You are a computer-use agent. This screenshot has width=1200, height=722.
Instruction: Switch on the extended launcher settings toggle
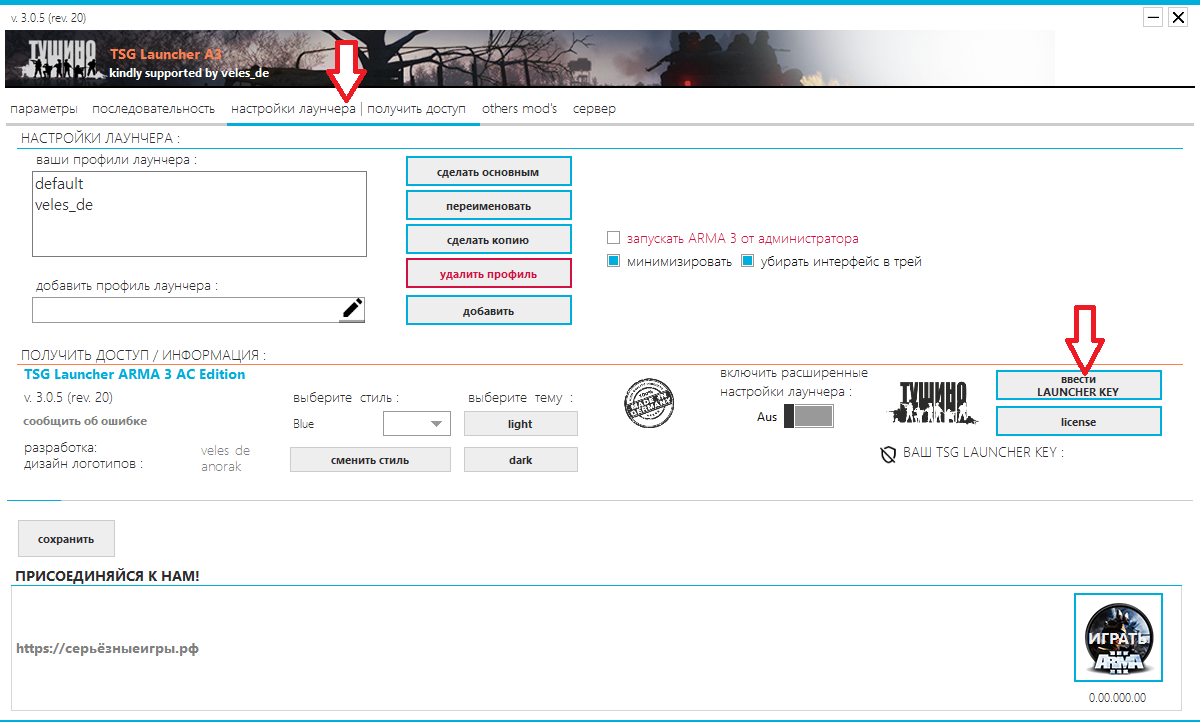(808, 417)
